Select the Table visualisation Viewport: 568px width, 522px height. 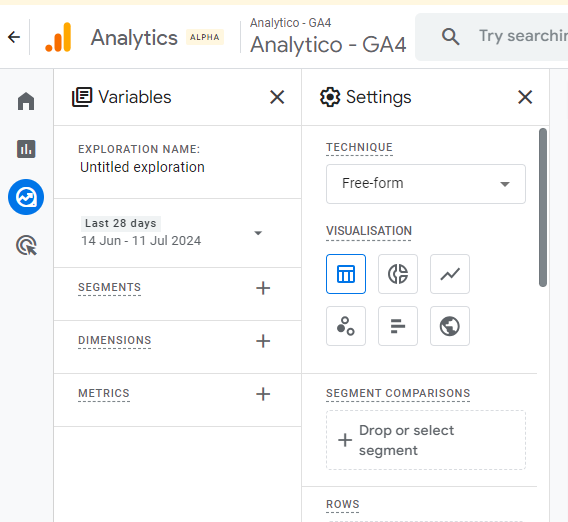click(x=346, y=274)
